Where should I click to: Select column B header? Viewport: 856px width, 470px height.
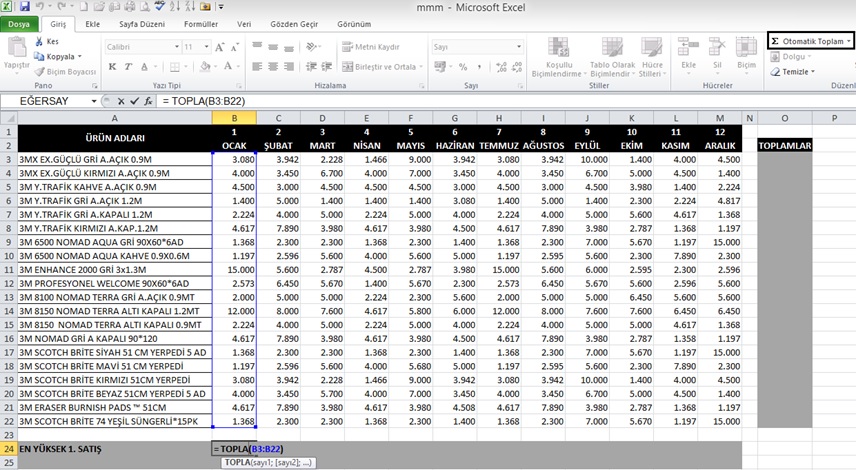pyautogui.click(x=234, y=118)
